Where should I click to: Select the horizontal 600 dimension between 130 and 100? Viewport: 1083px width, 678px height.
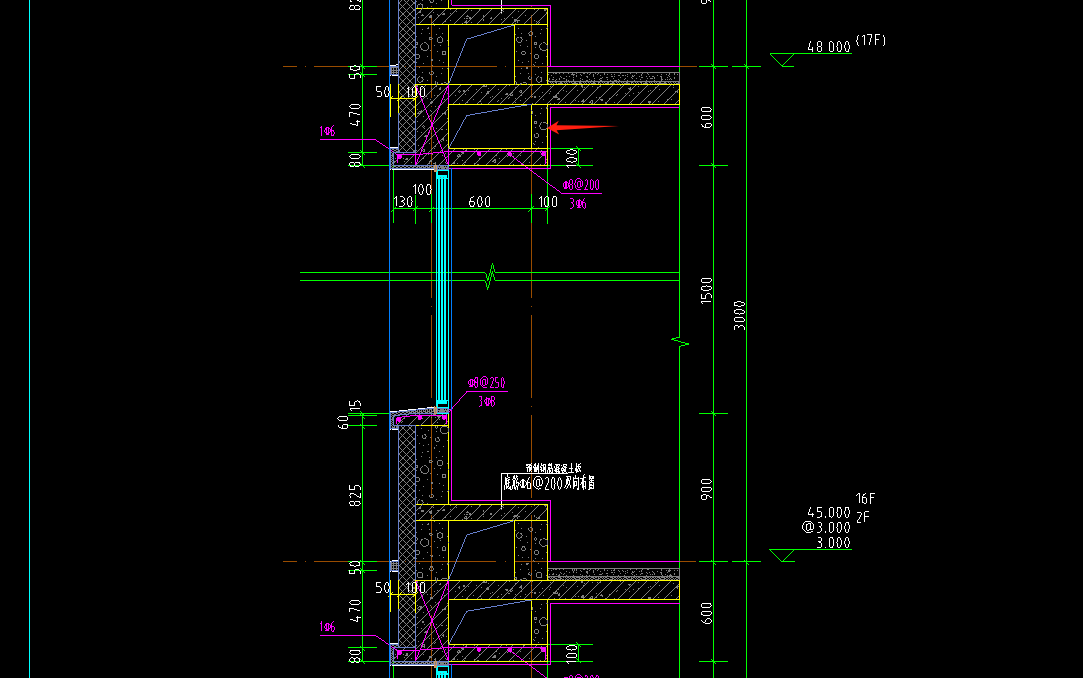coord(479,202)
